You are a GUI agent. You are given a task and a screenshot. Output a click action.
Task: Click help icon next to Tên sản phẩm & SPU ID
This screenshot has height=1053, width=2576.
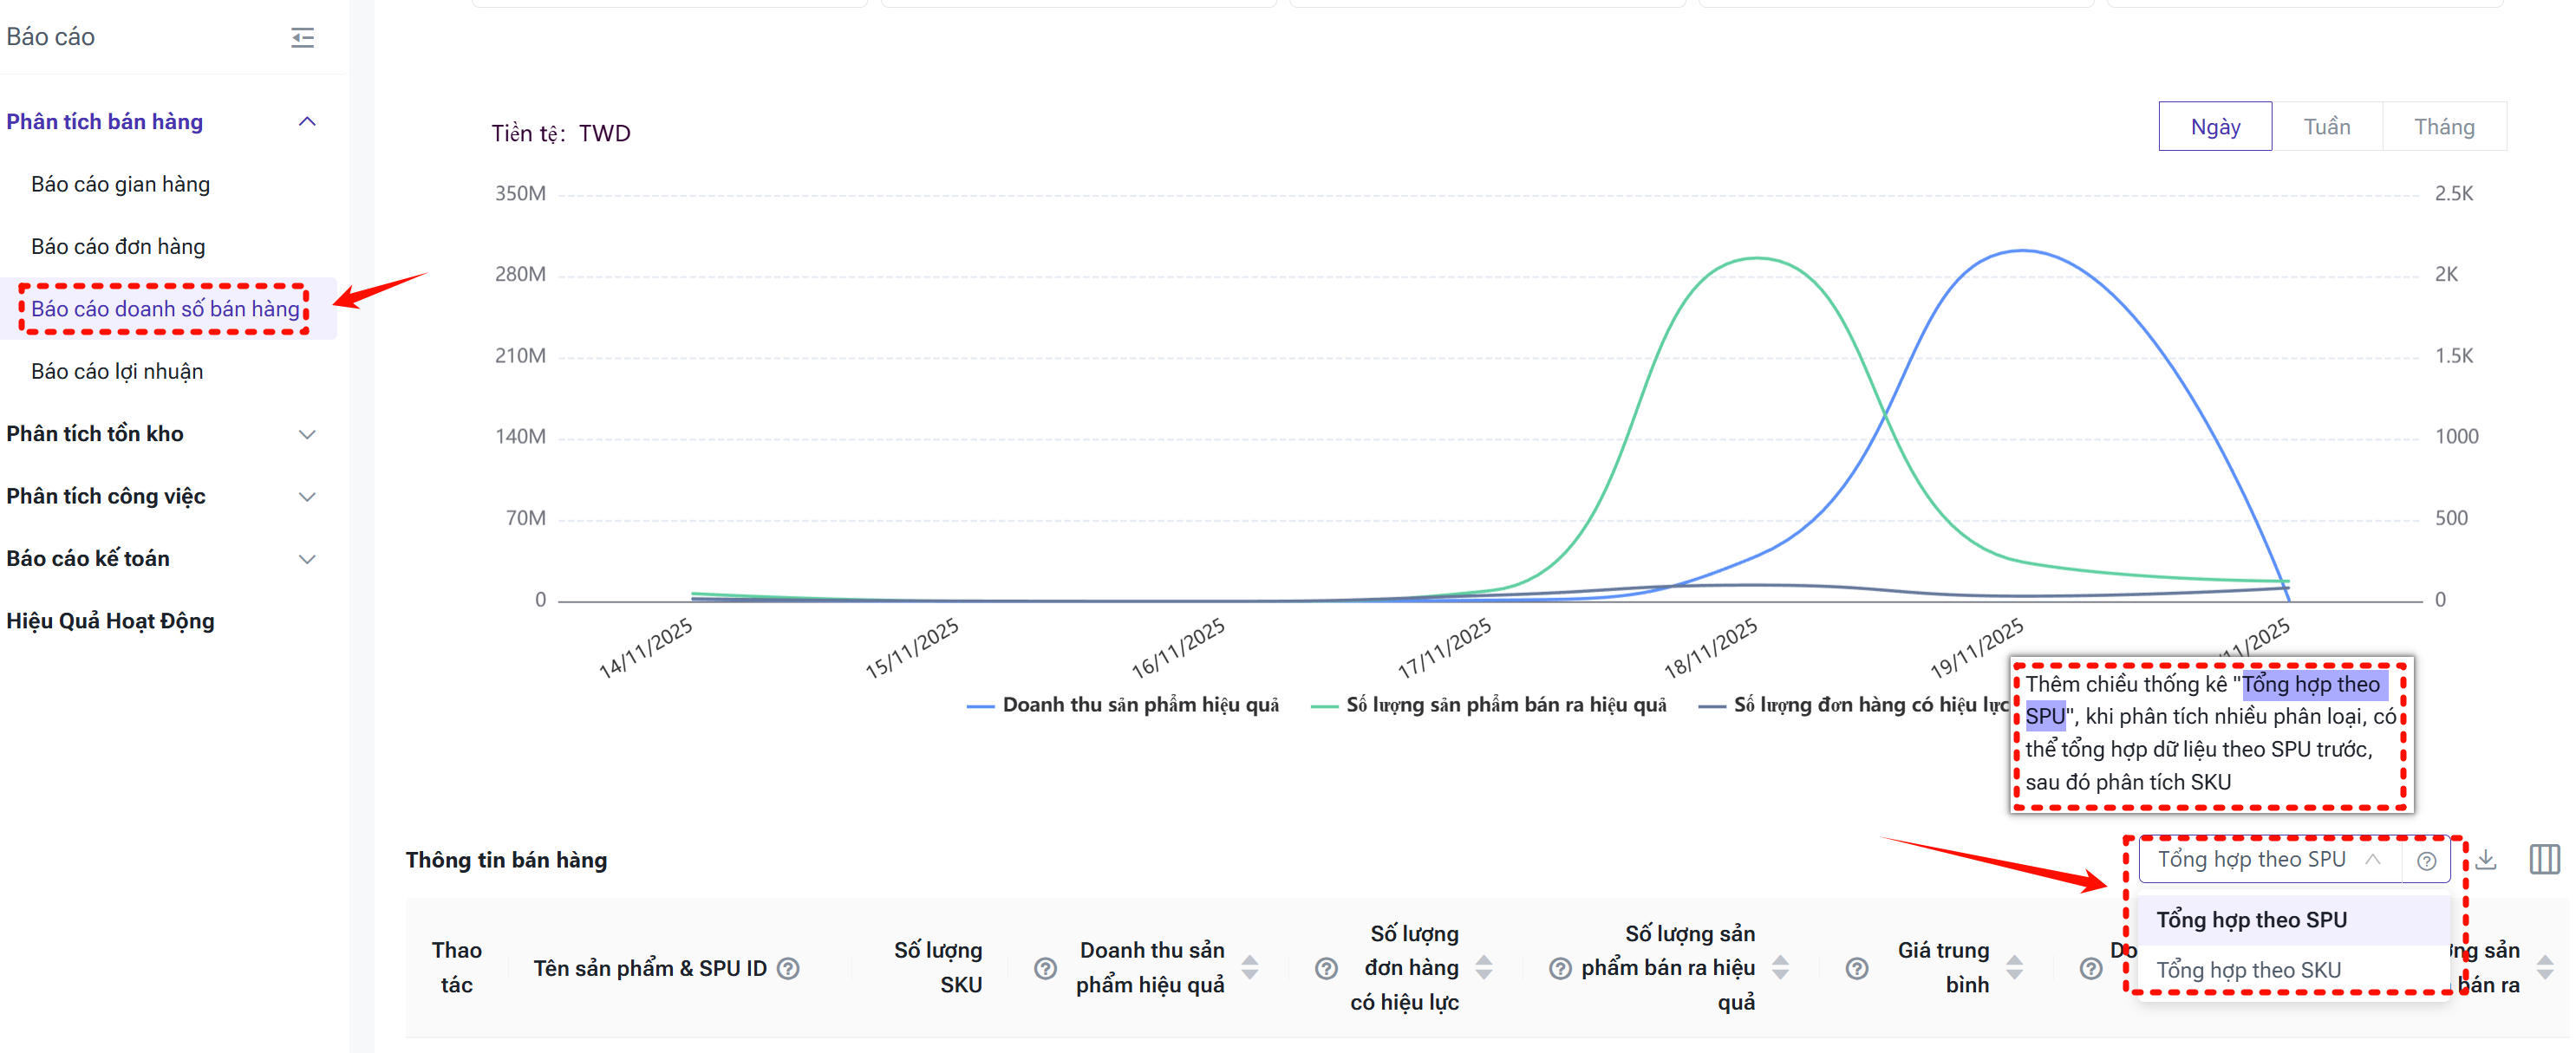pyautogui.click(x=788, y=968)
